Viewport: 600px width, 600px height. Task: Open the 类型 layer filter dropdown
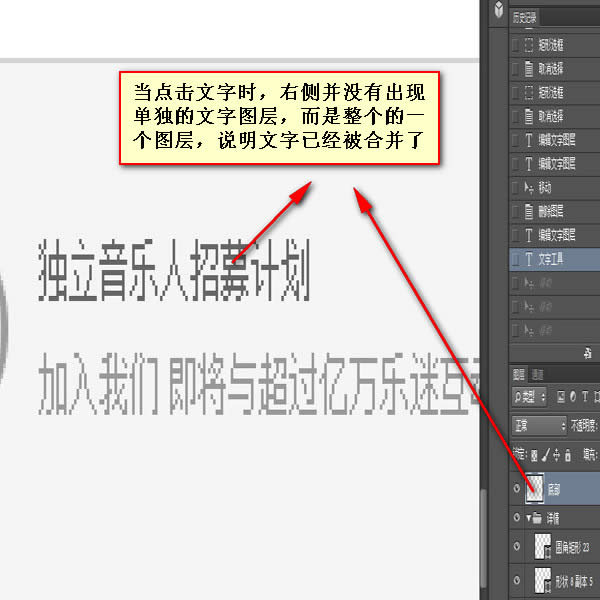coord(529,397)
